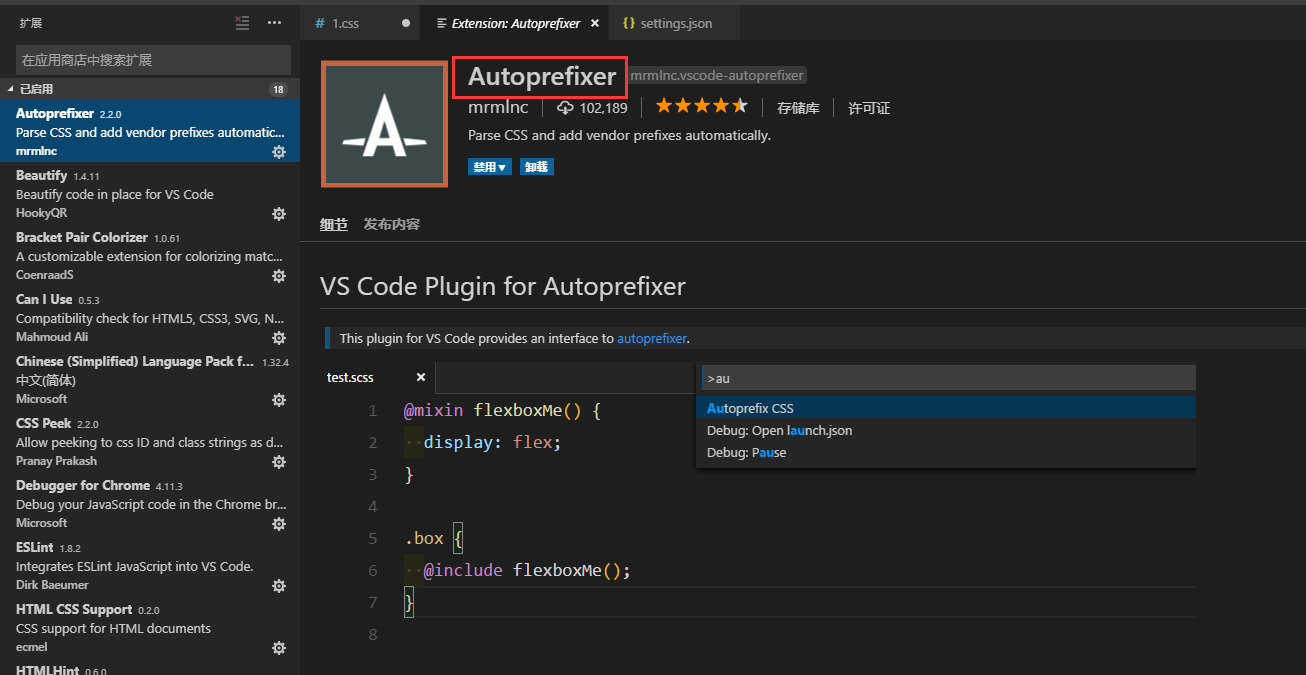
Task: Open gear menu for Chinese Language Pack
Action: tap(279, 400)
